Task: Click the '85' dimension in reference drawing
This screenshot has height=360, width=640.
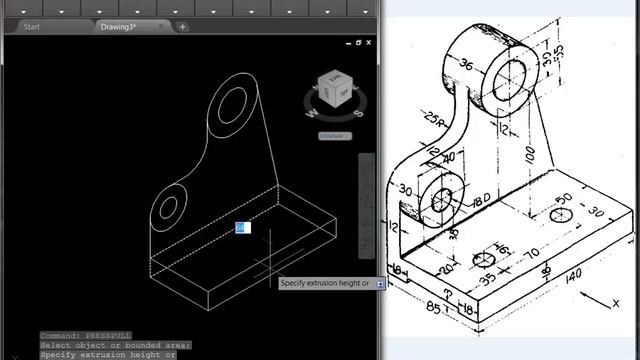Action: 433,307
